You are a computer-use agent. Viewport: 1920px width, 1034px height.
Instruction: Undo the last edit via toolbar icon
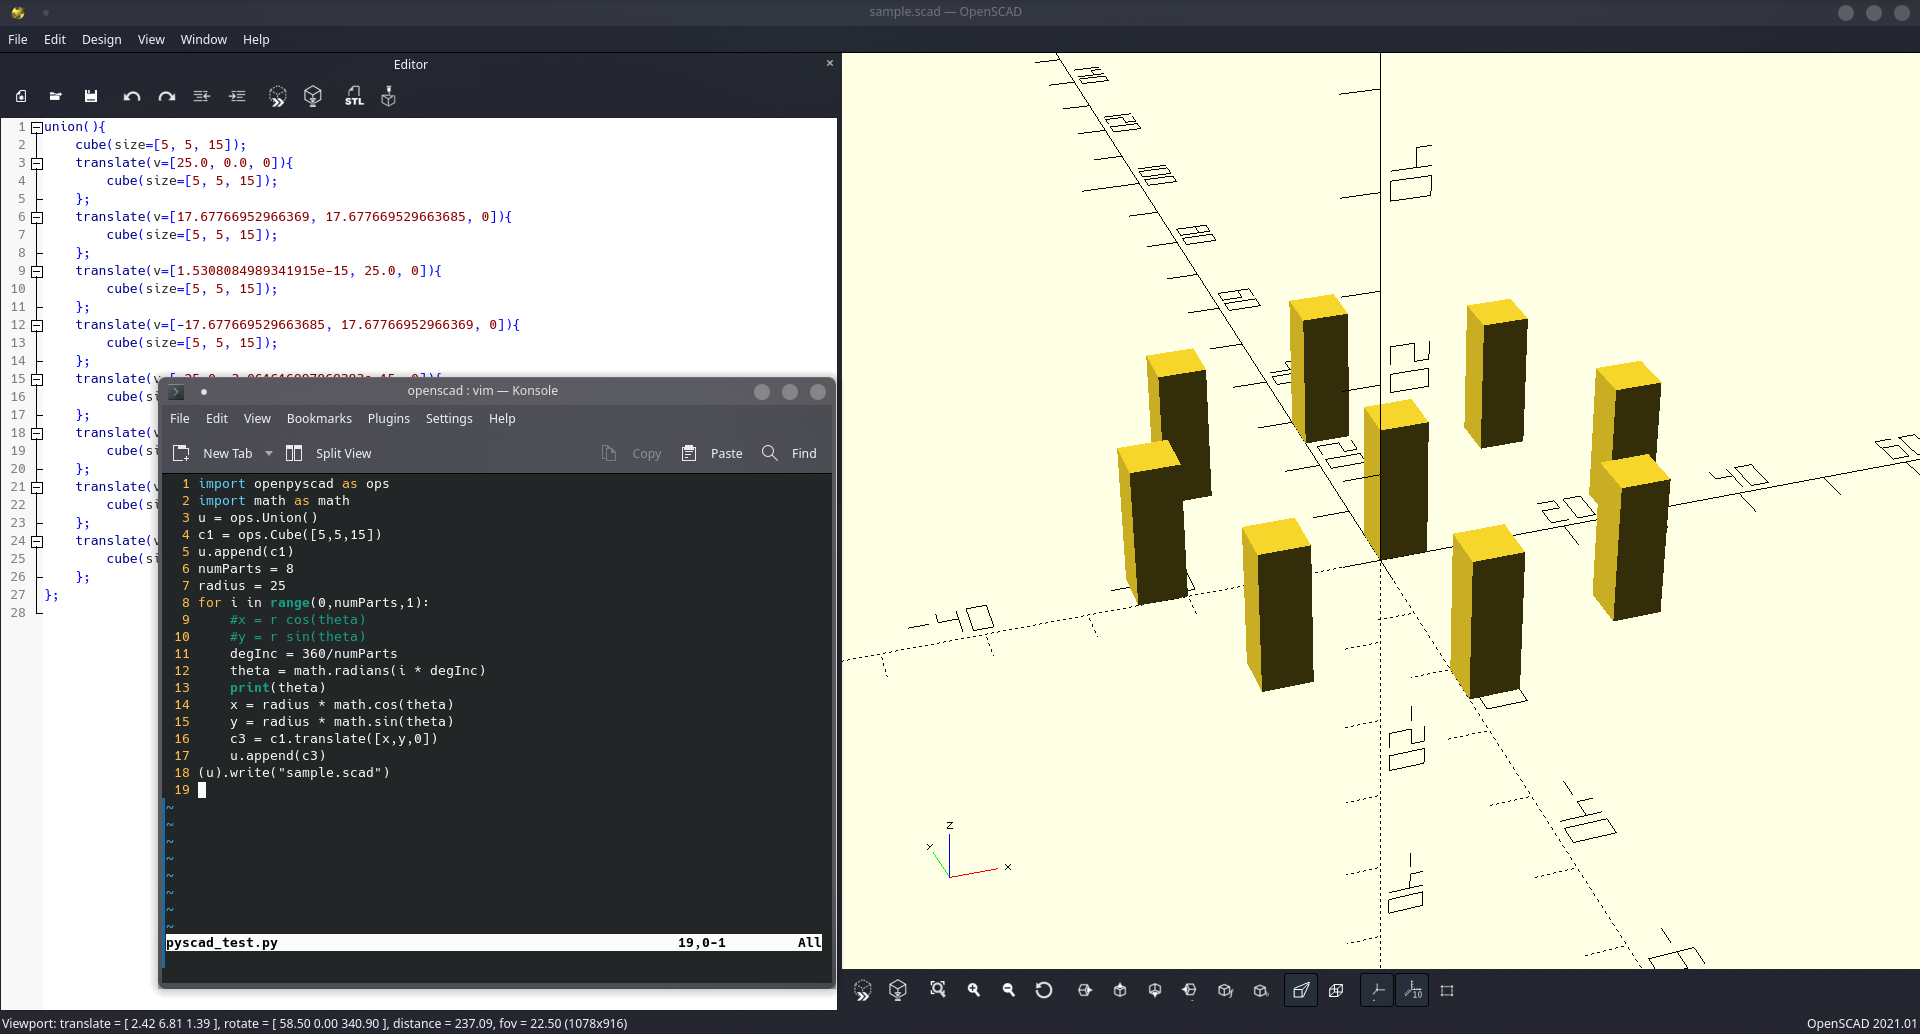pos(131,96)
